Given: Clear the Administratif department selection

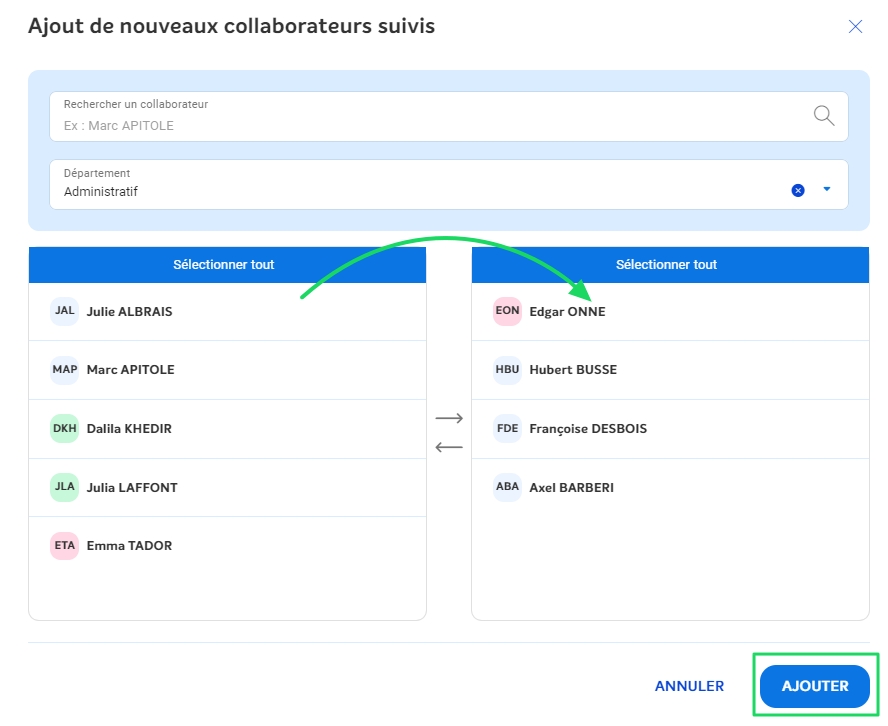Looking at the screenshot, I should [x=798, y=190].
